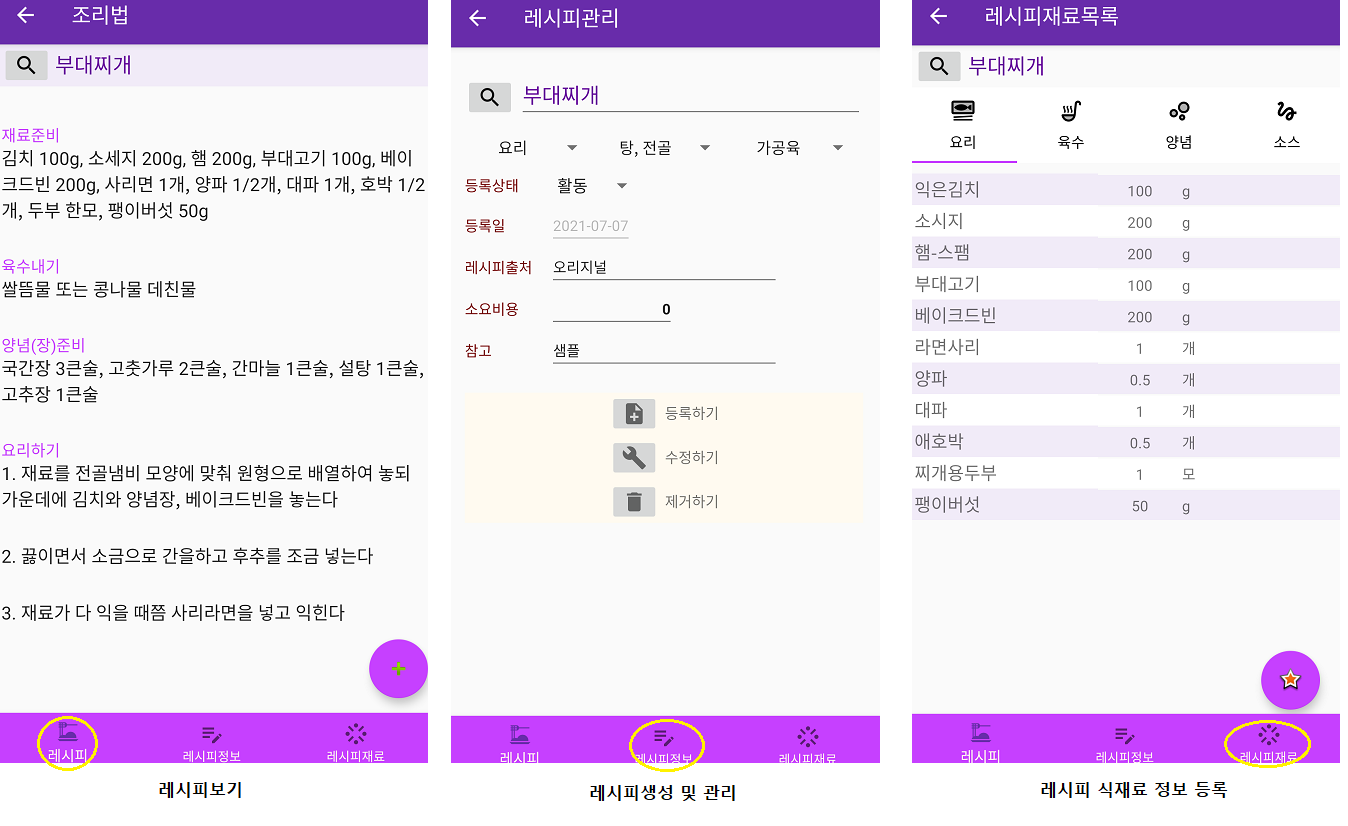Tap the 육수내기 section heading
This screenshot has height=826, width=1348.
coord(31,266)
